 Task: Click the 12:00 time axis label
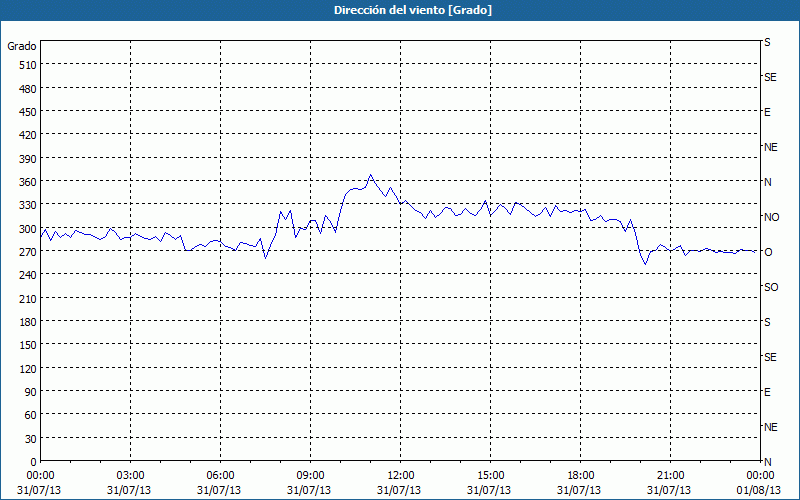coord(401,476)
